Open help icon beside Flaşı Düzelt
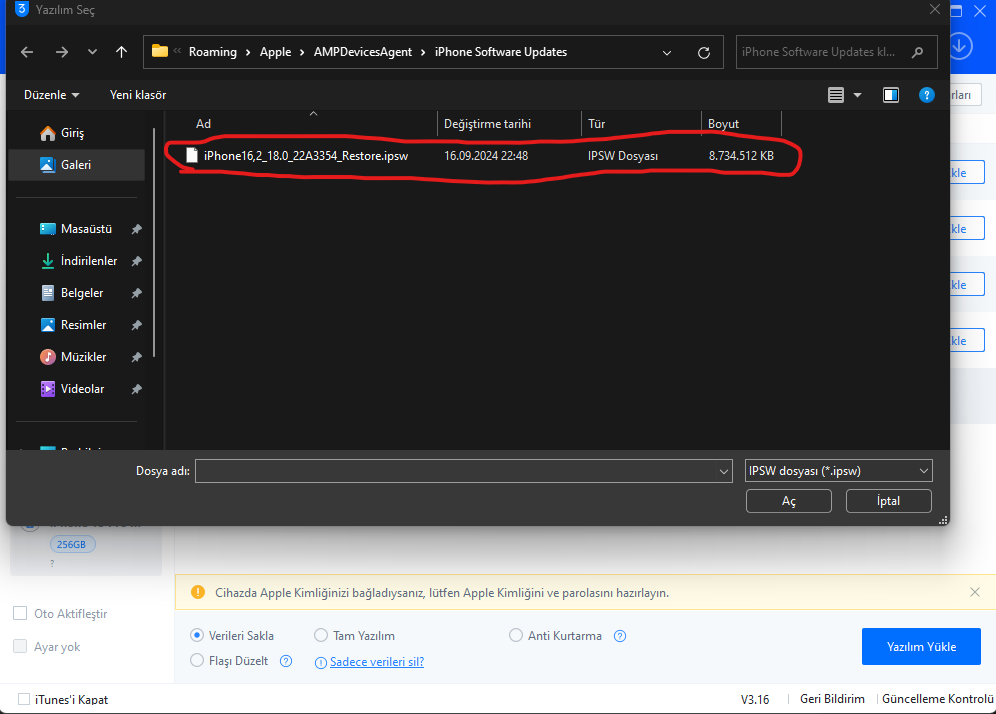The width and height of the screenshot is (996, 714). pos(286,661)
